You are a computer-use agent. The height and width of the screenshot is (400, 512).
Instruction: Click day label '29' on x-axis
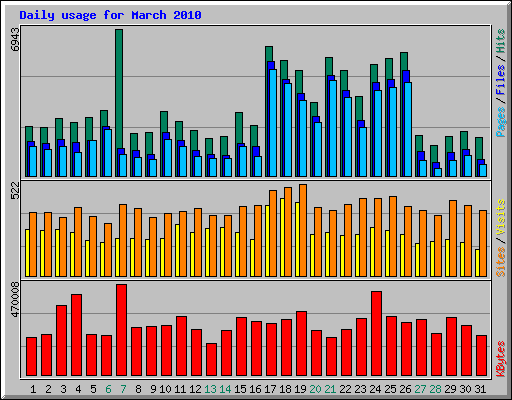click(450, 389)
